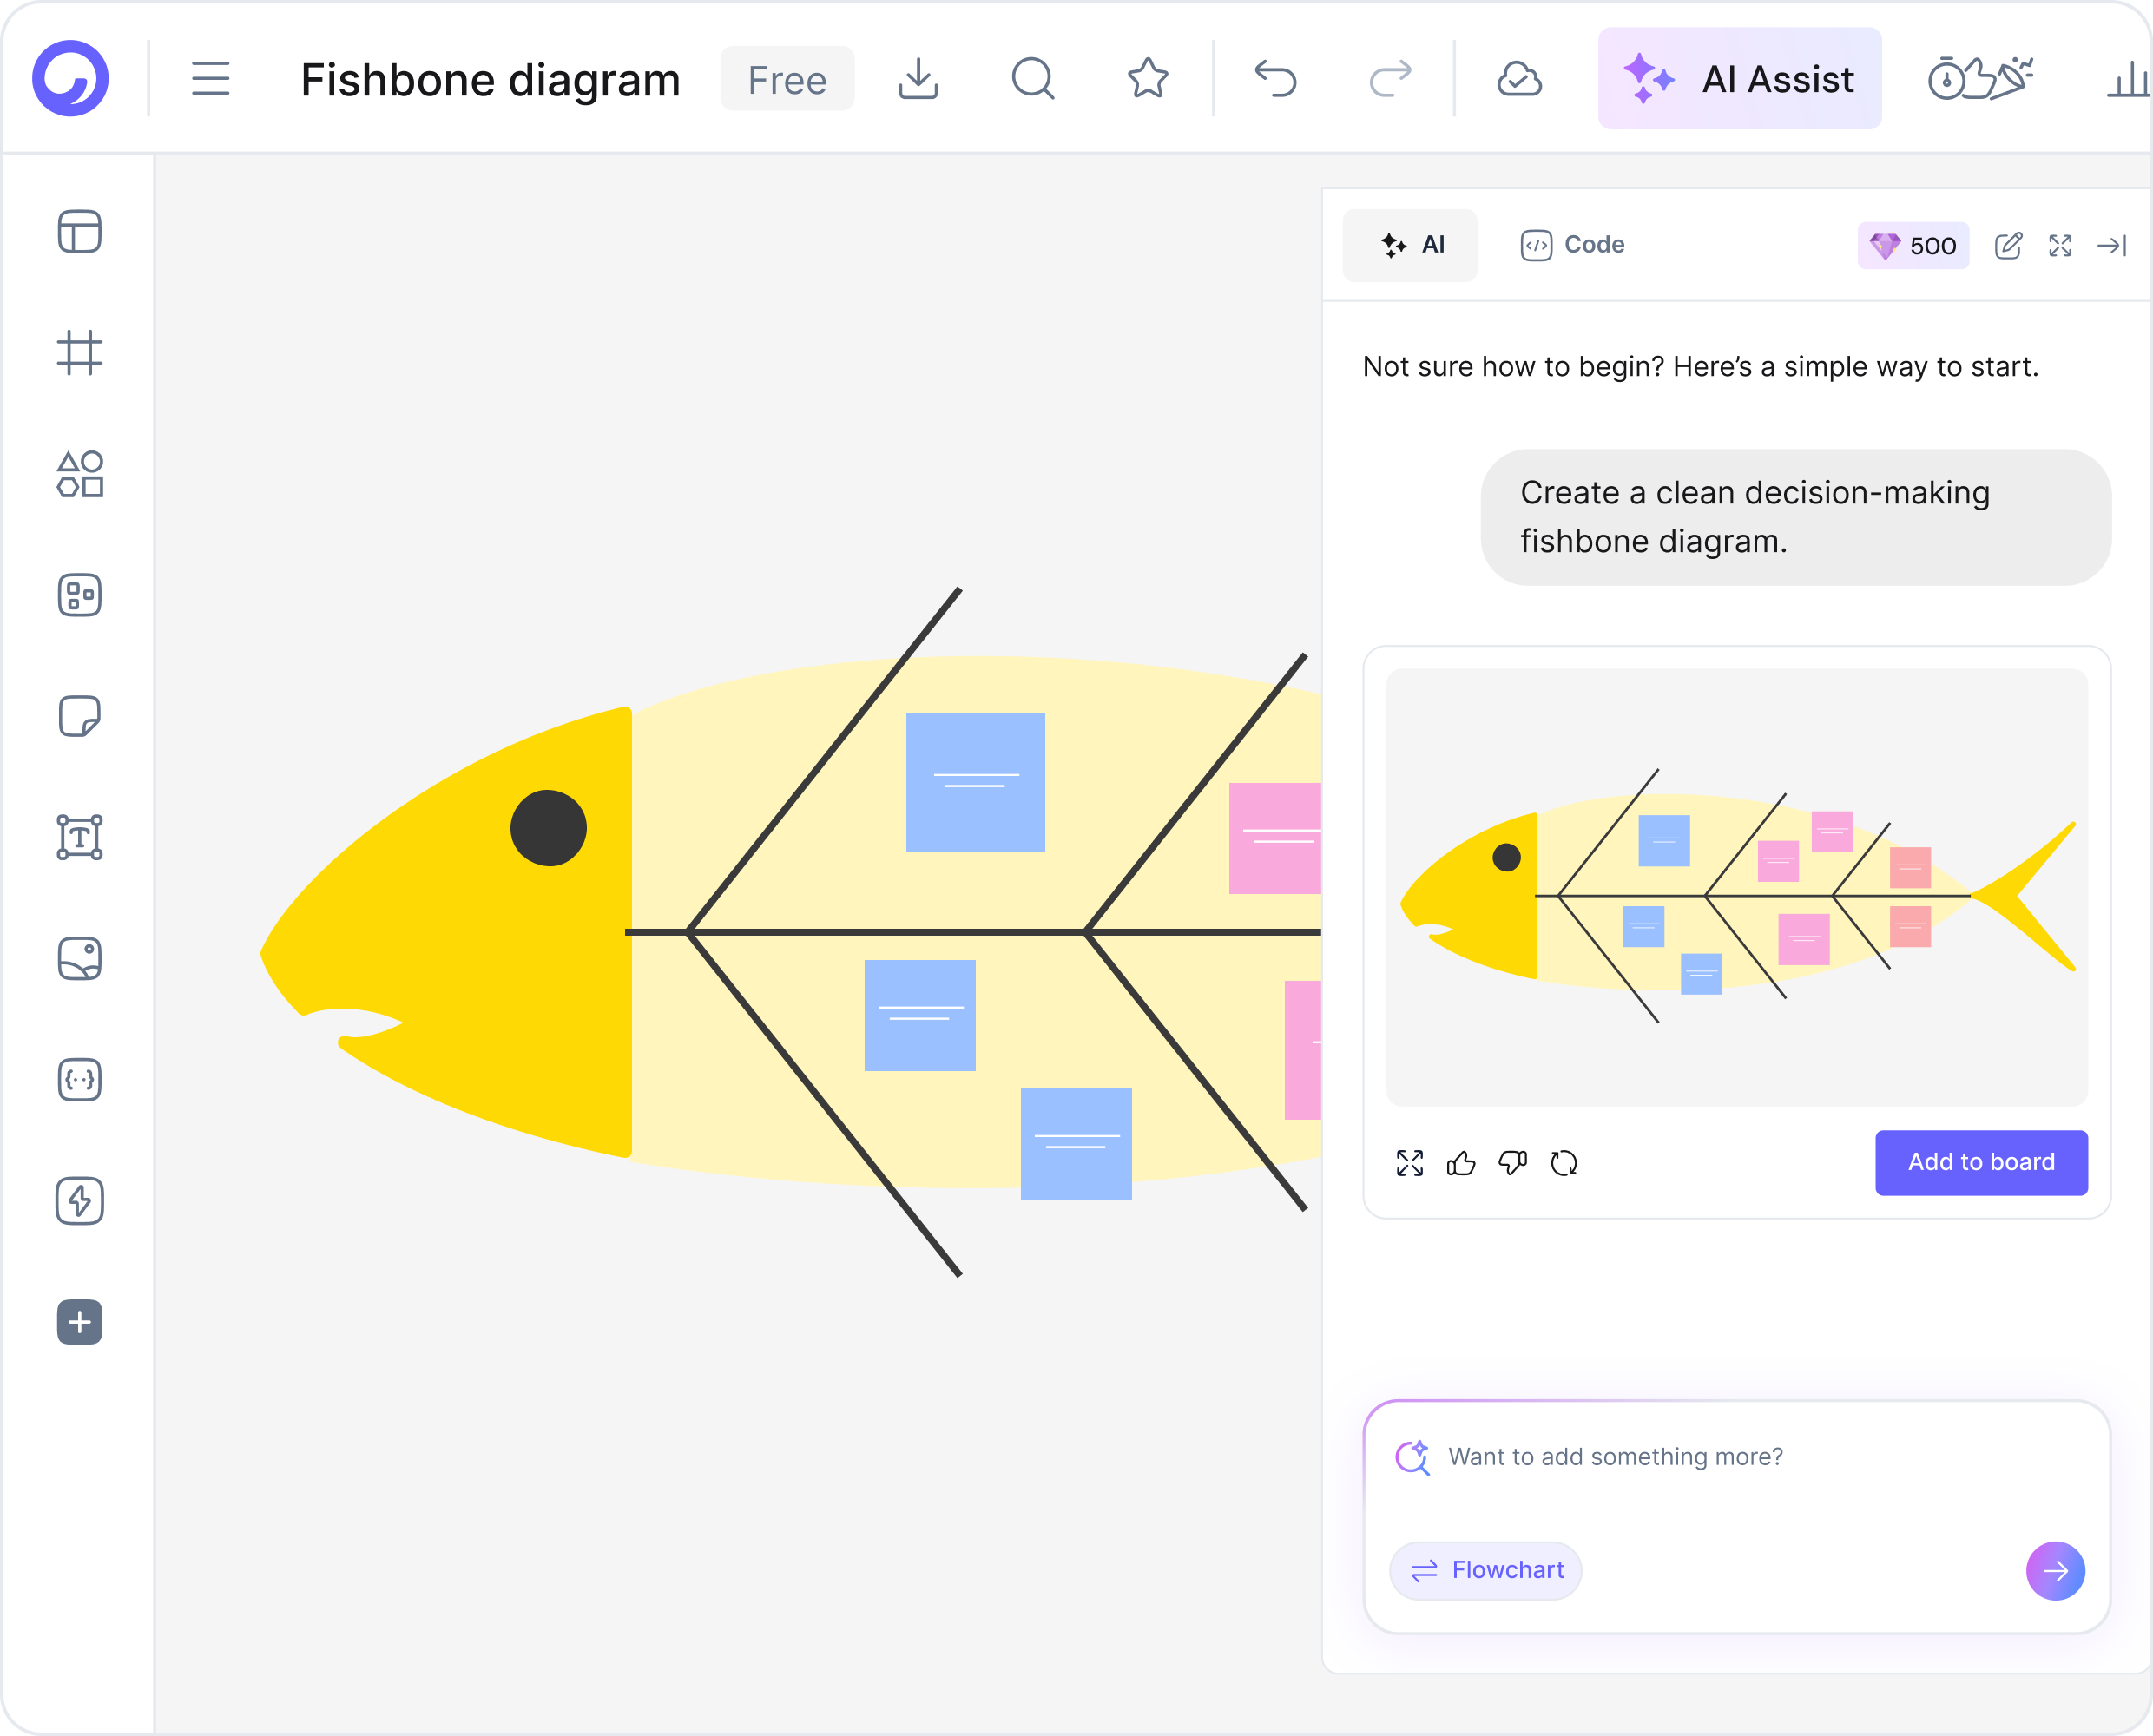Click the 'Create a clean decision-making' prompt bubble

coord(1796,517)
